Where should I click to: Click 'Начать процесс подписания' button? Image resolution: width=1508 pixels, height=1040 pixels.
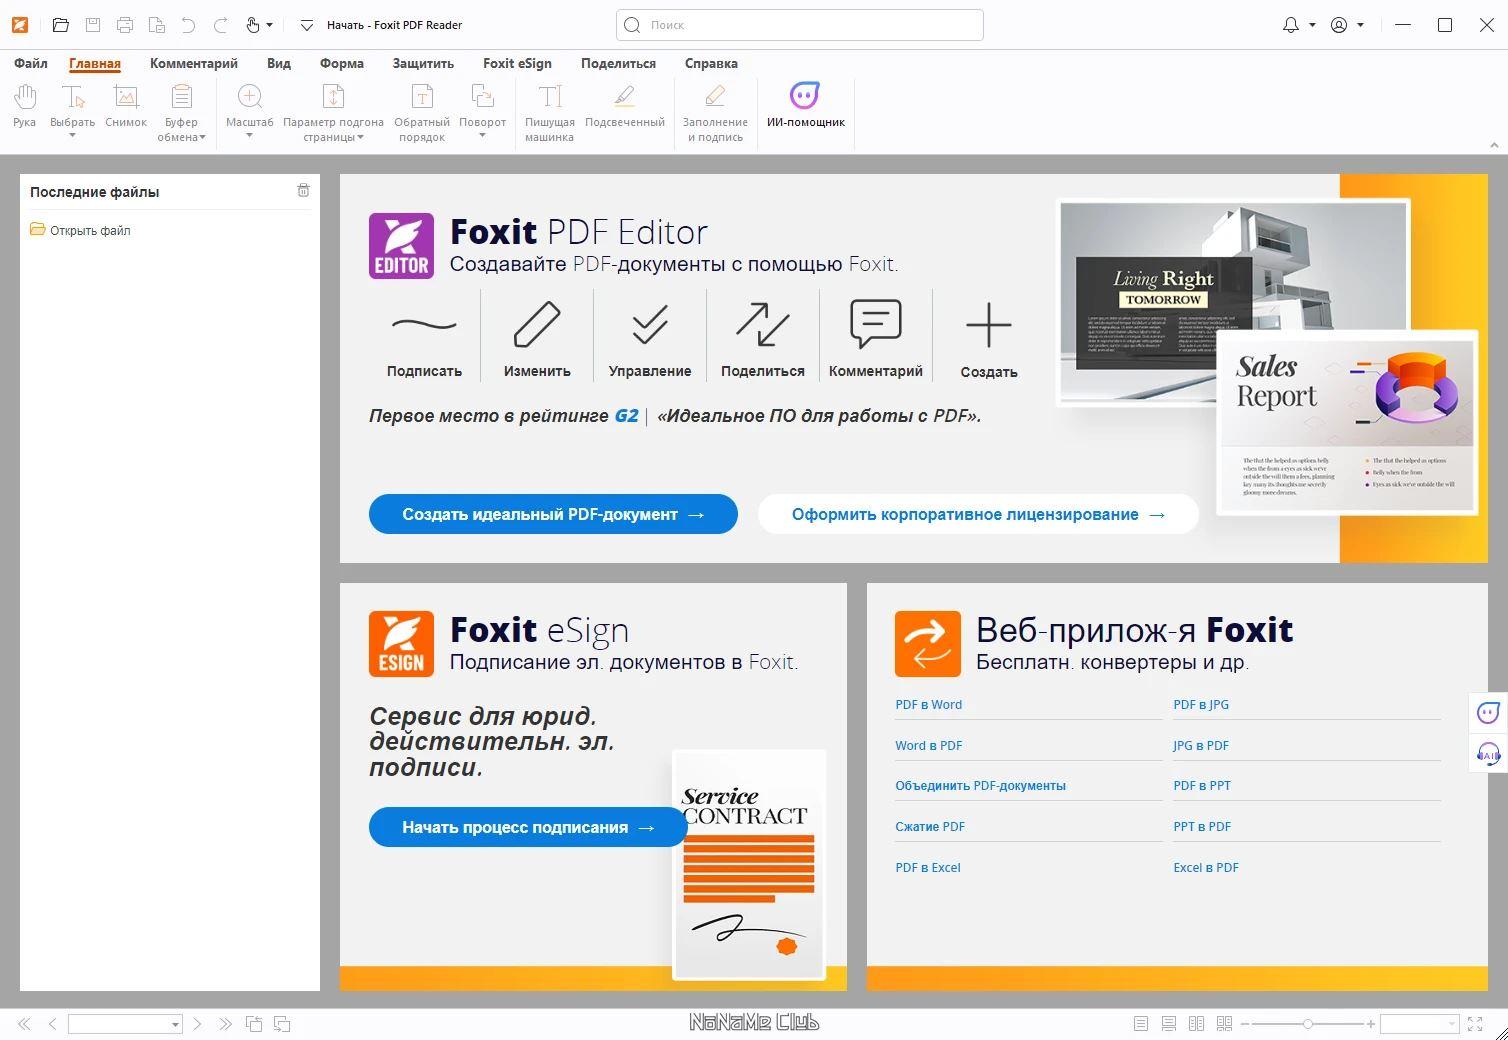pyautogui.click(x=528, y=827)
